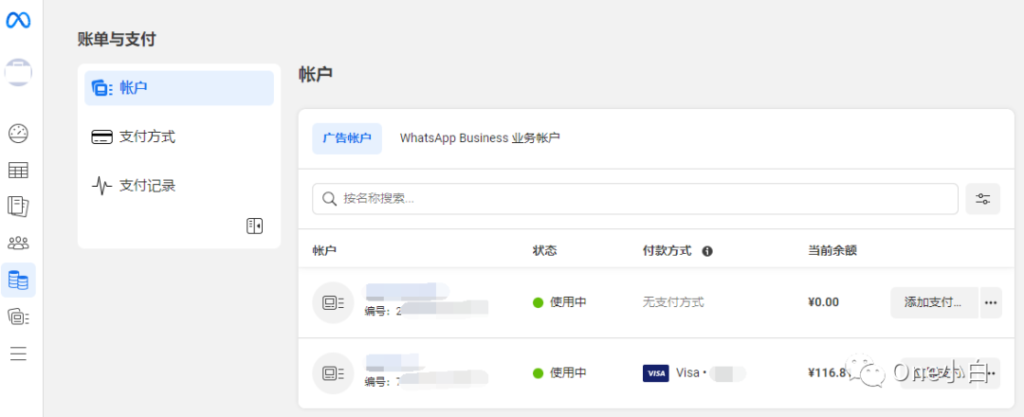The height and width of the screenshot is (417, 1024).
Task: Click the 添加支付 button
Action: click(934, 303)
